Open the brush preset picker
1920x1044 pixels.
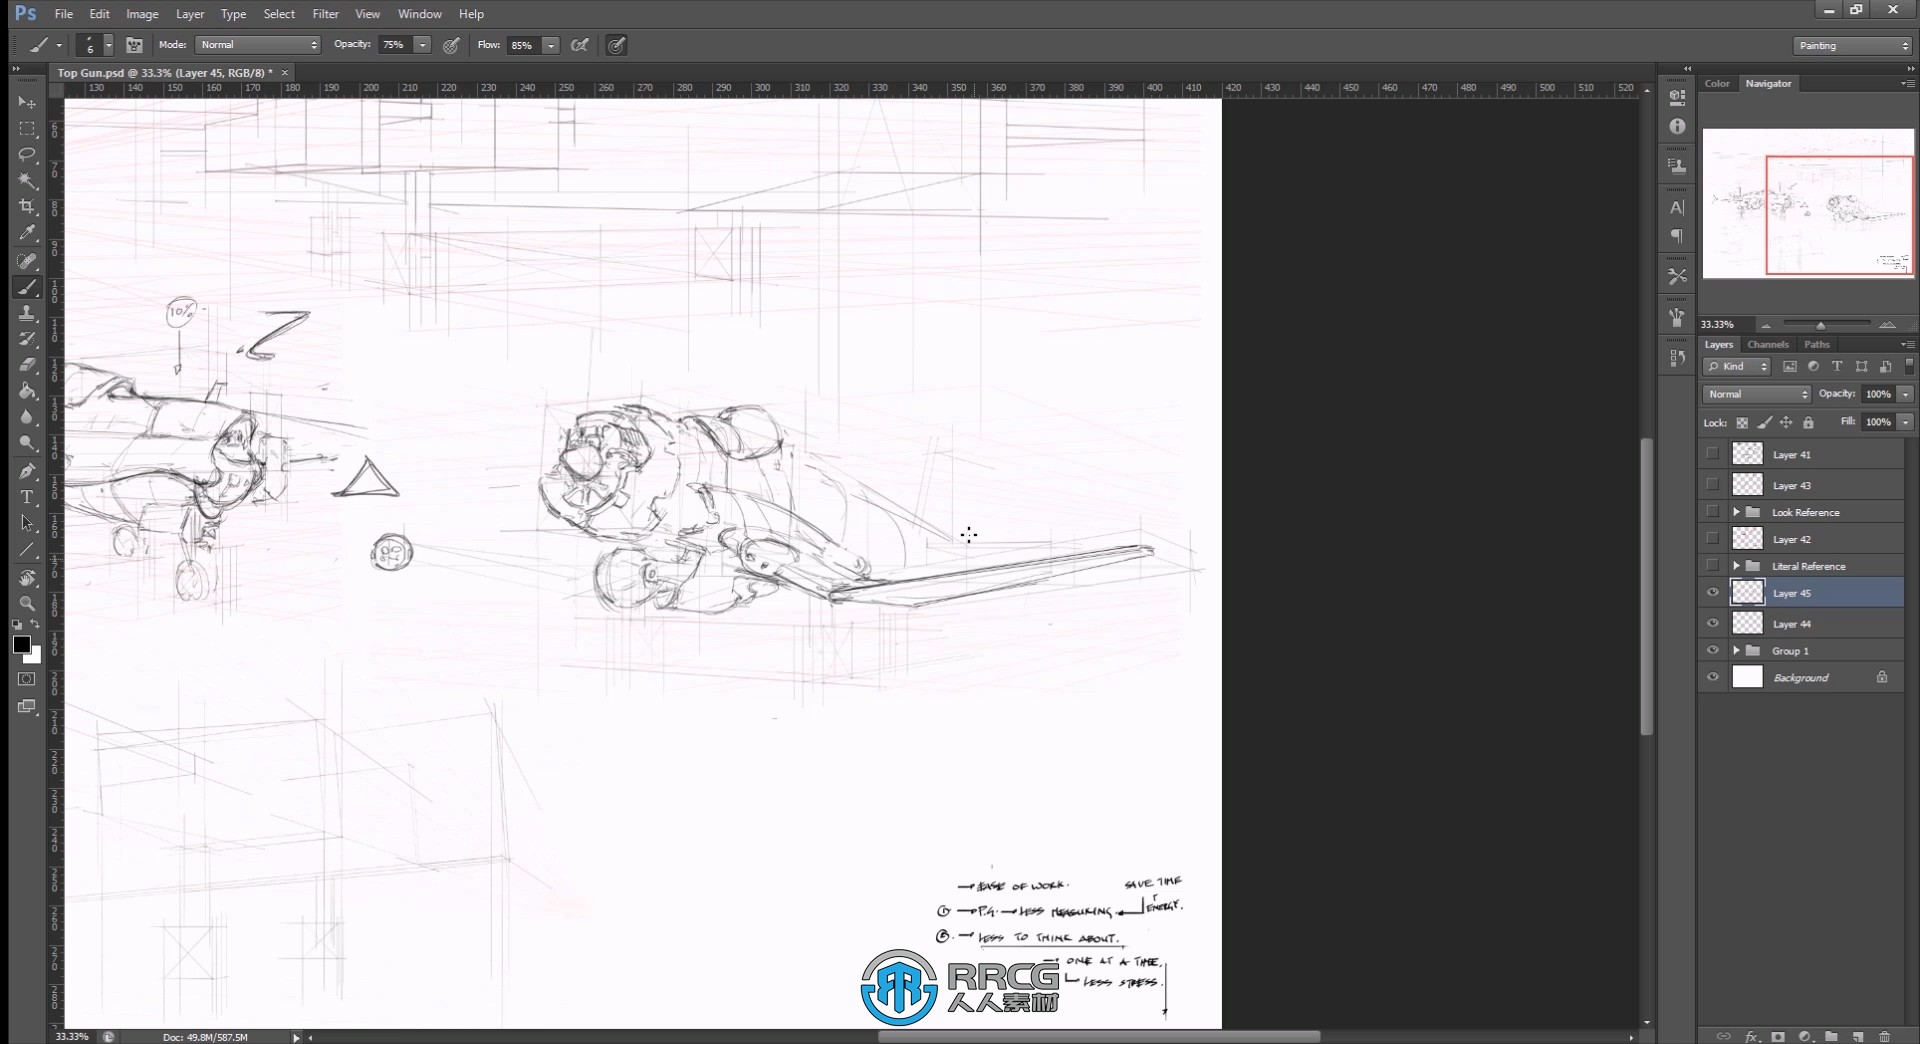[108, 45]
